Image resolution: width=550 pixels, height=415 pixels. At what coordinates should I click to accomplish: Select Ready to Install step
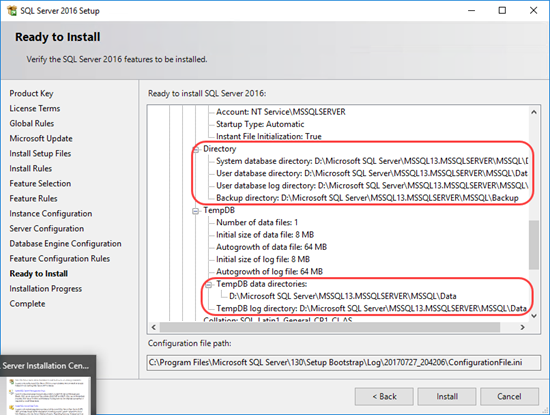pyautogui.click(x=39, y=274)
